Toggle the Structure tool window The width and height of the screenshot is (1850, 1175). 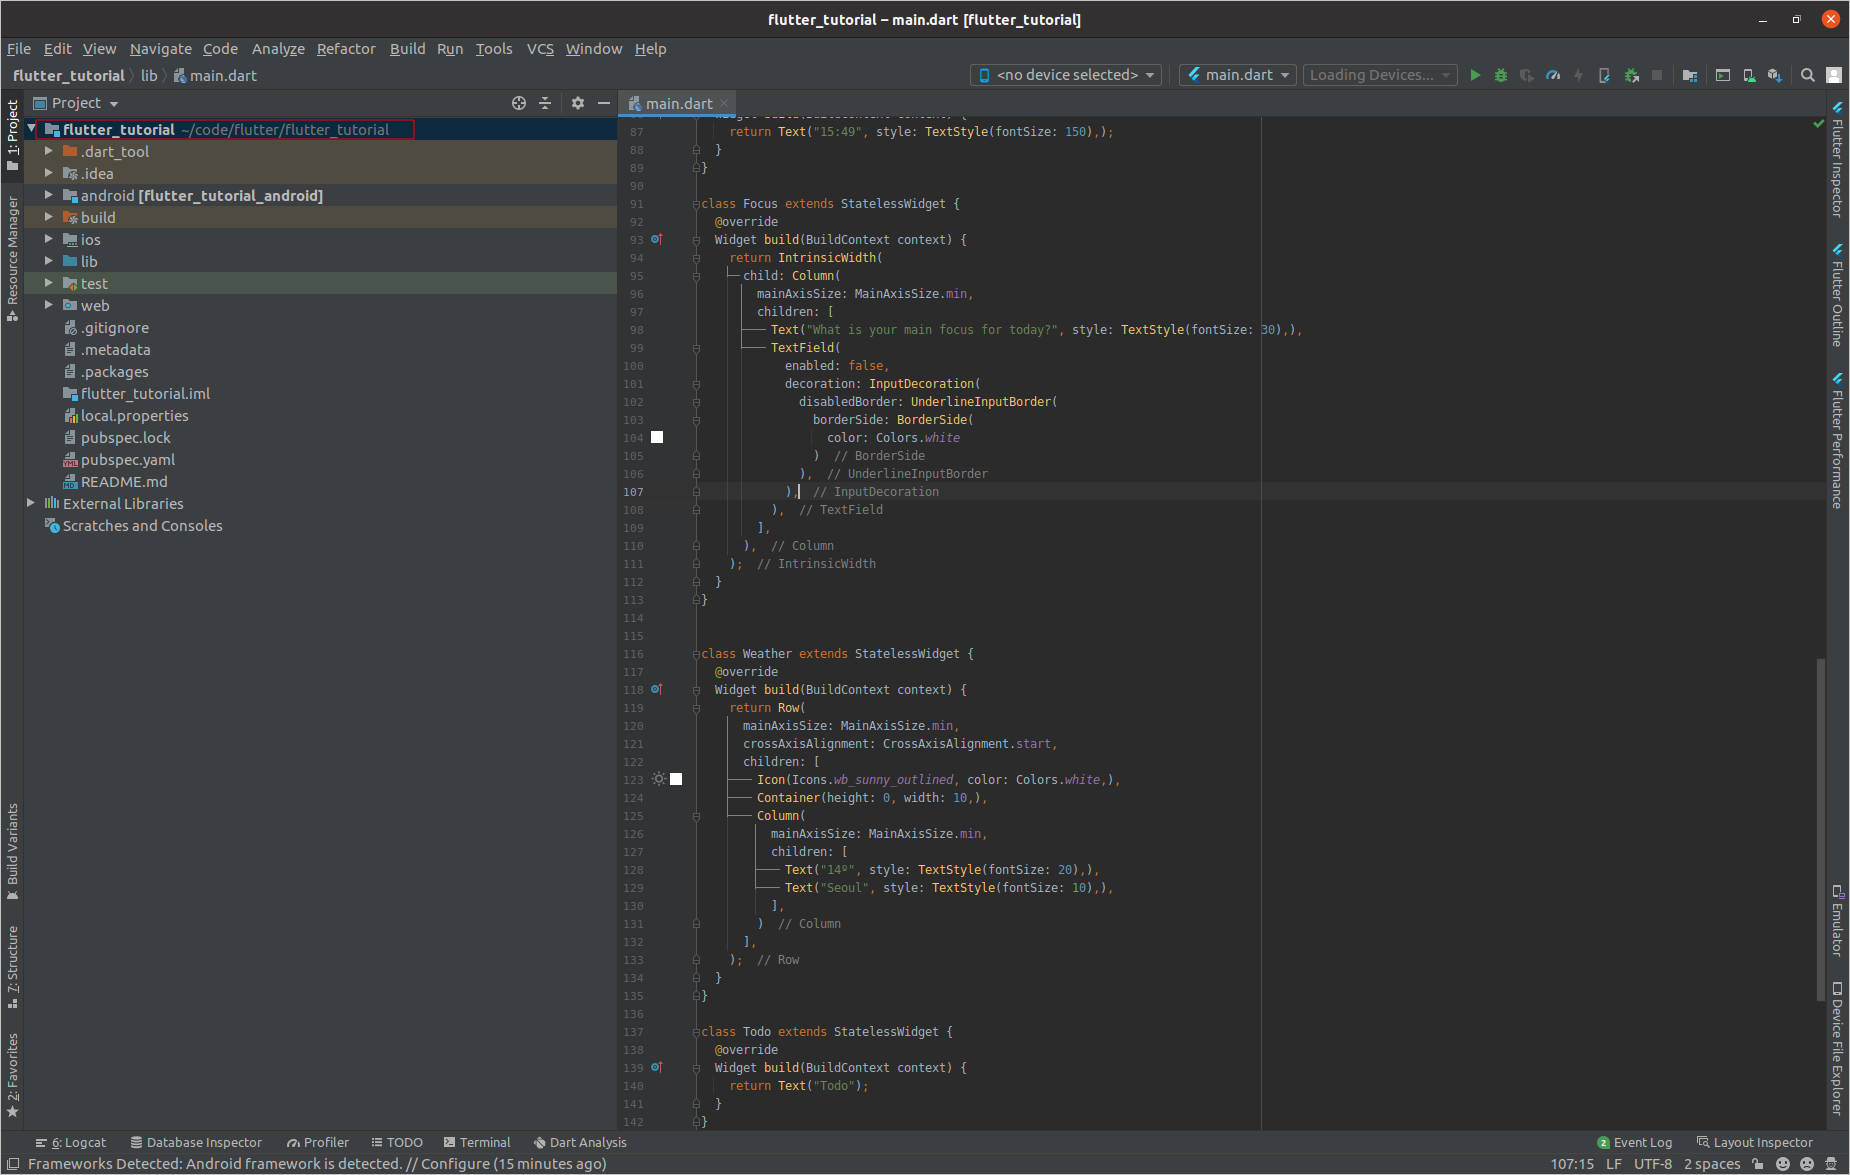12,966
